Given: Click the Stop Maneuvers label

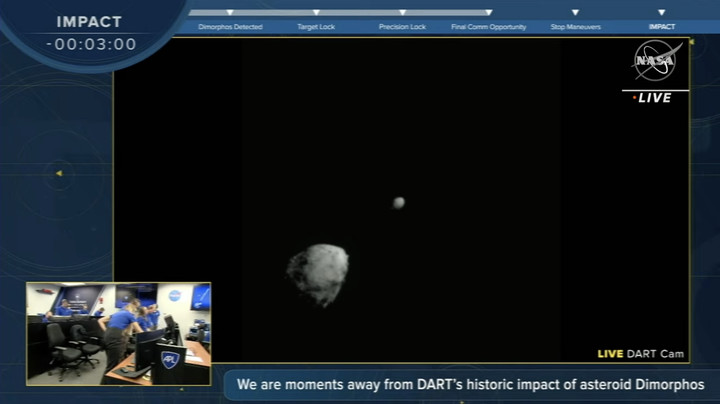Looking at the screenshot, I should tap(575, 27).
